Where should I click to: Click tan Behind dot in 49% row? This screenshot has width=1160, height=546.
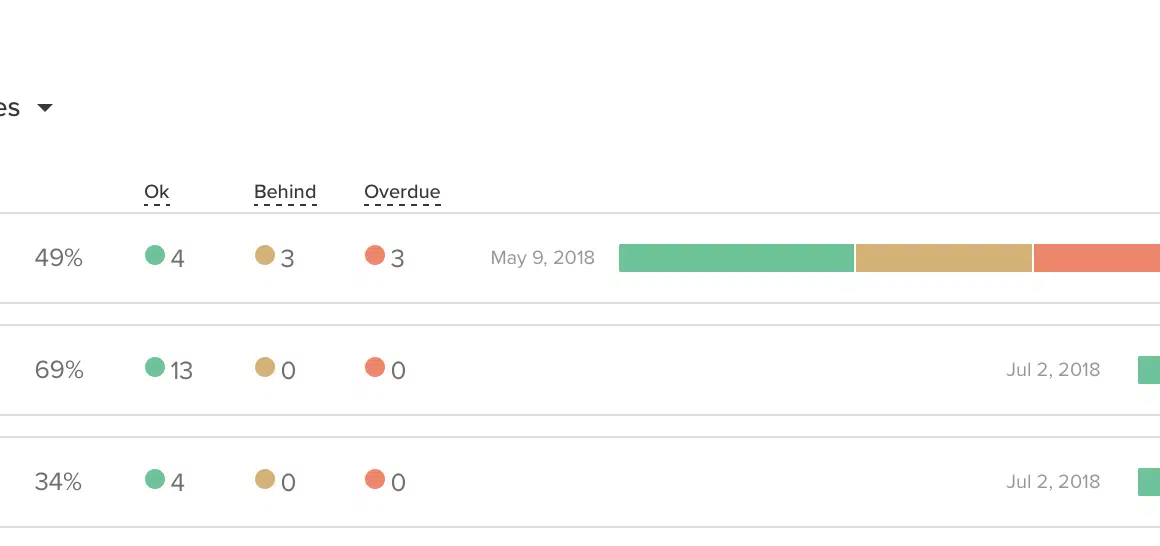265,256
